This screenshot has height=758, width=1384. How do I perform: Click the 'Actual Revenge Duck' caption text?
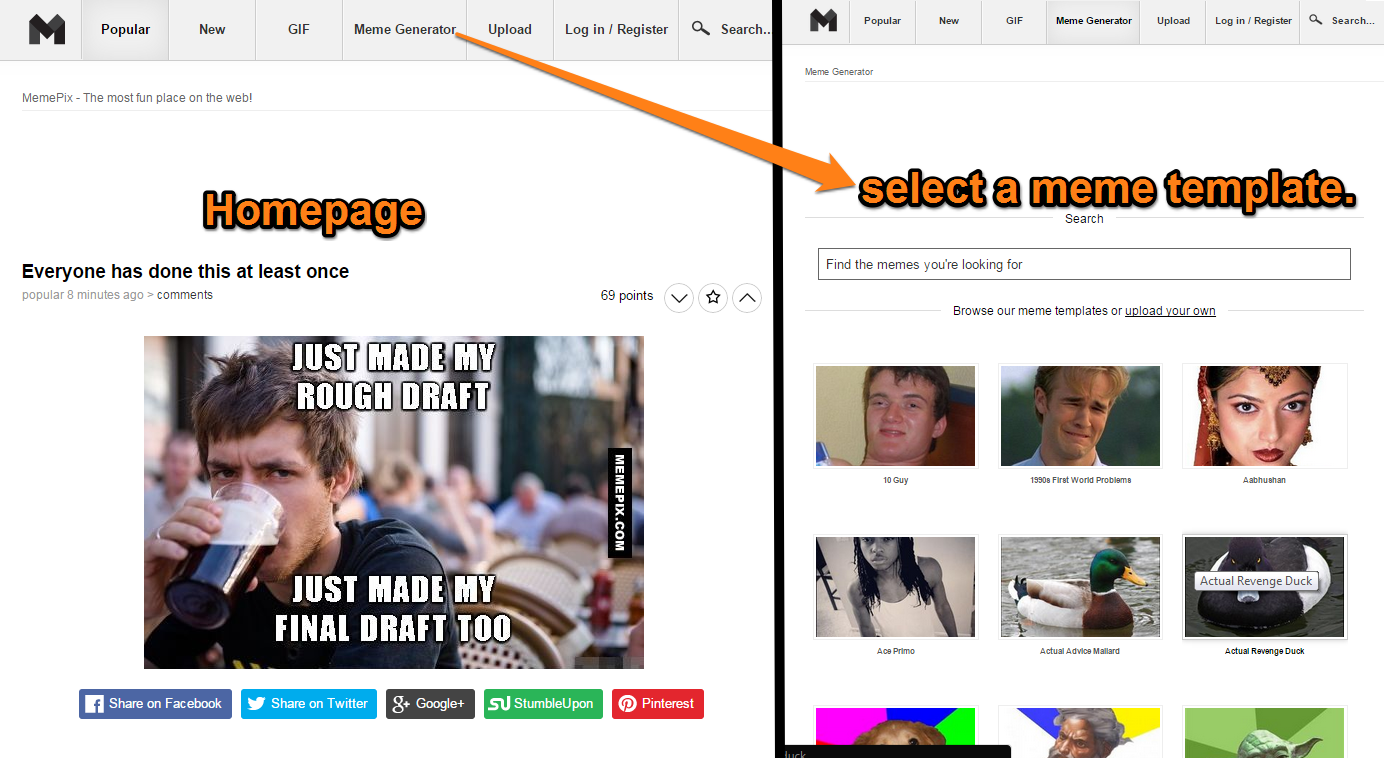coord(1264,652)
